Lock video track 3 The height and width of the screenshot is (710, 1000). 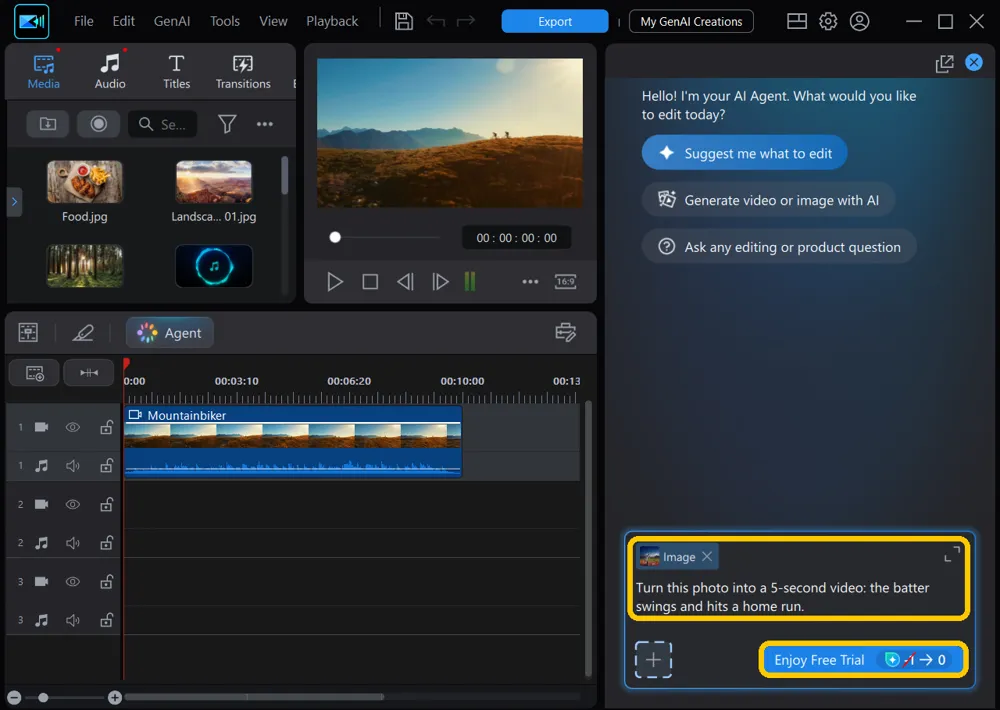pos(107,581)
